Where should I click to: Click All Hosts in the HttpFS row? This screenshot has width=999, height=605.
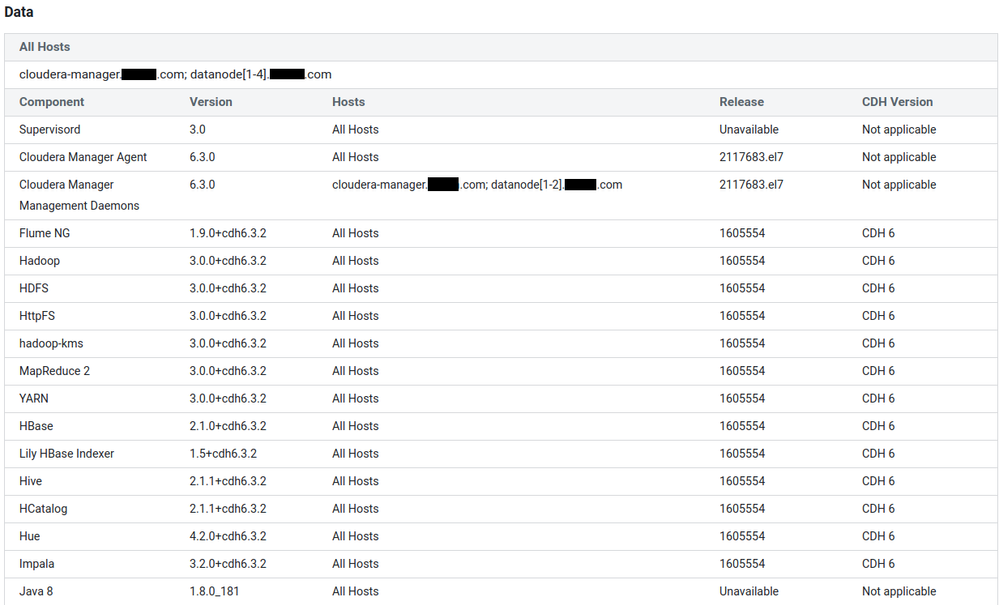pos(355,315)
